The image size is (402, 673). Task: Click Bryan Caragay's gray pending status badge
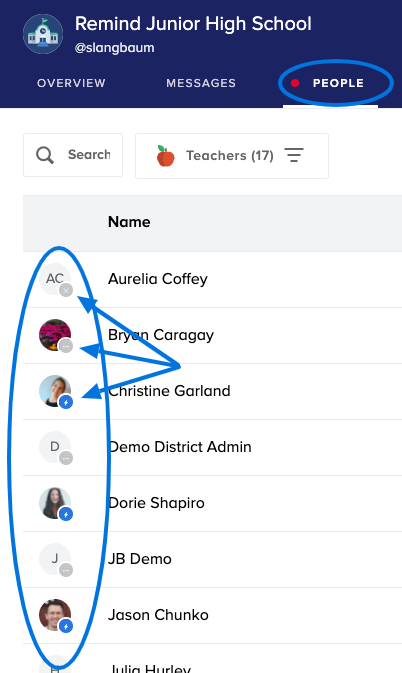(x=66, y=346)
